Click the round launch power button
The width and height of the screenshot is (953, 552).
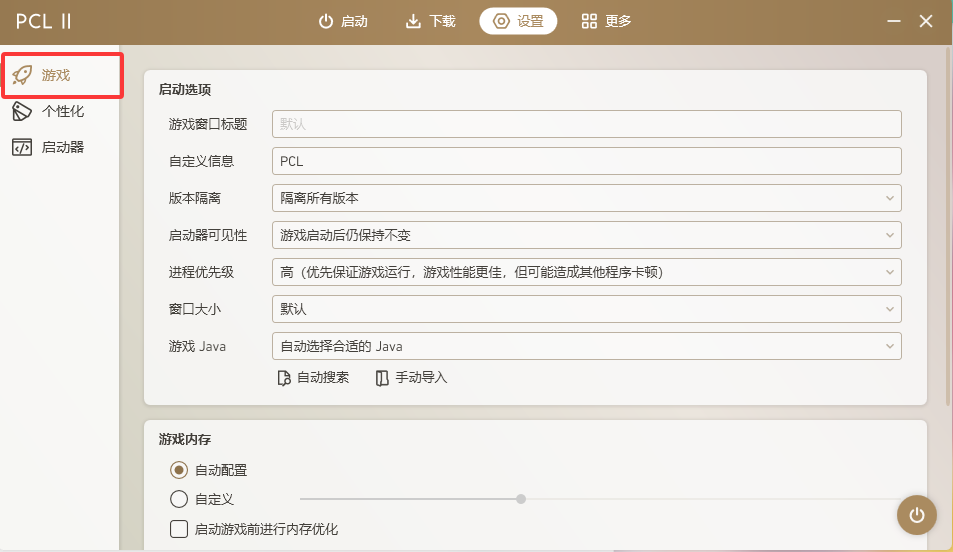pyautogui.click(x=917, y=515)
